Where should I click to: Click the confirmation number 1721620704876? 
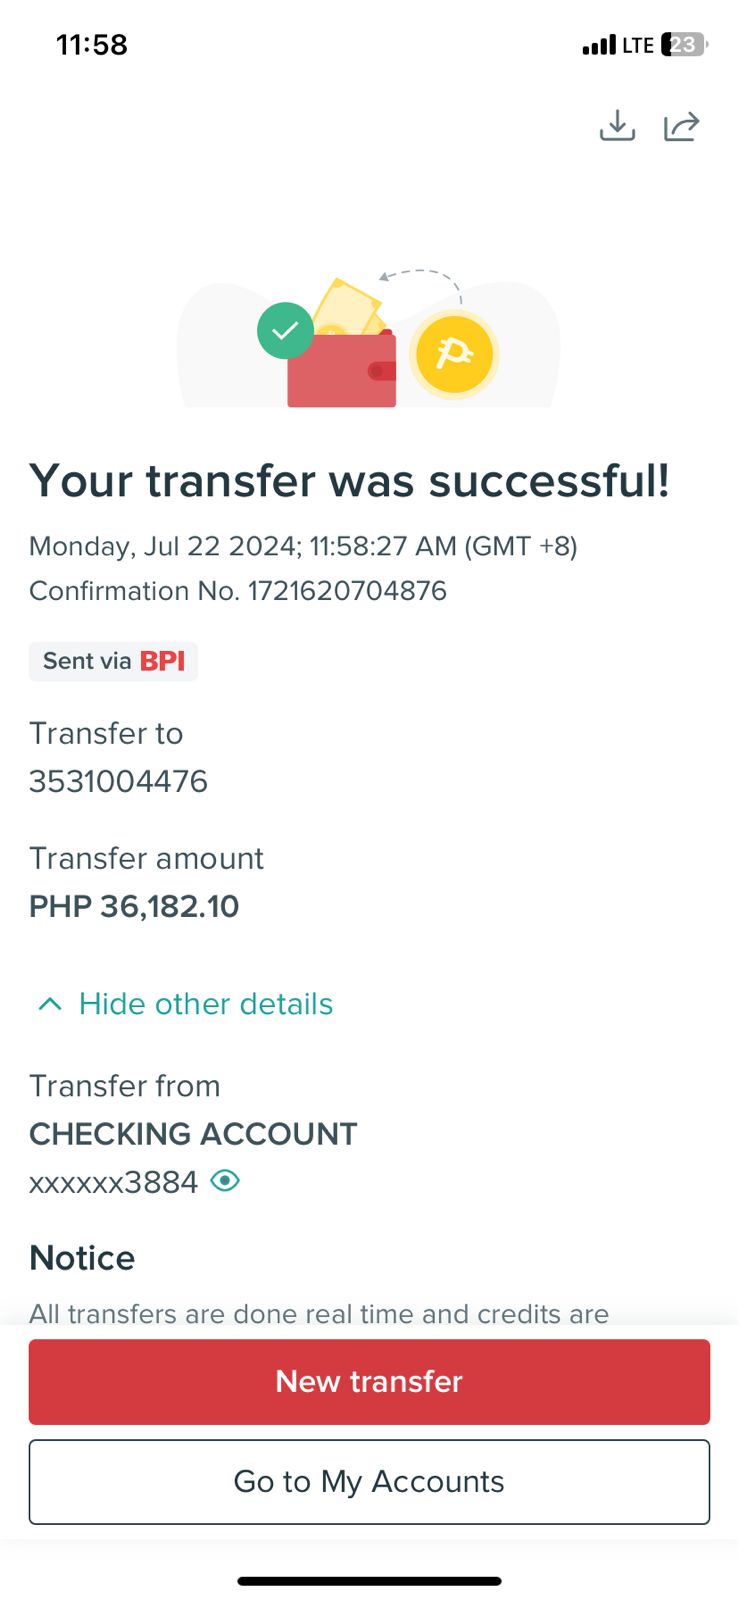point(347,591)
